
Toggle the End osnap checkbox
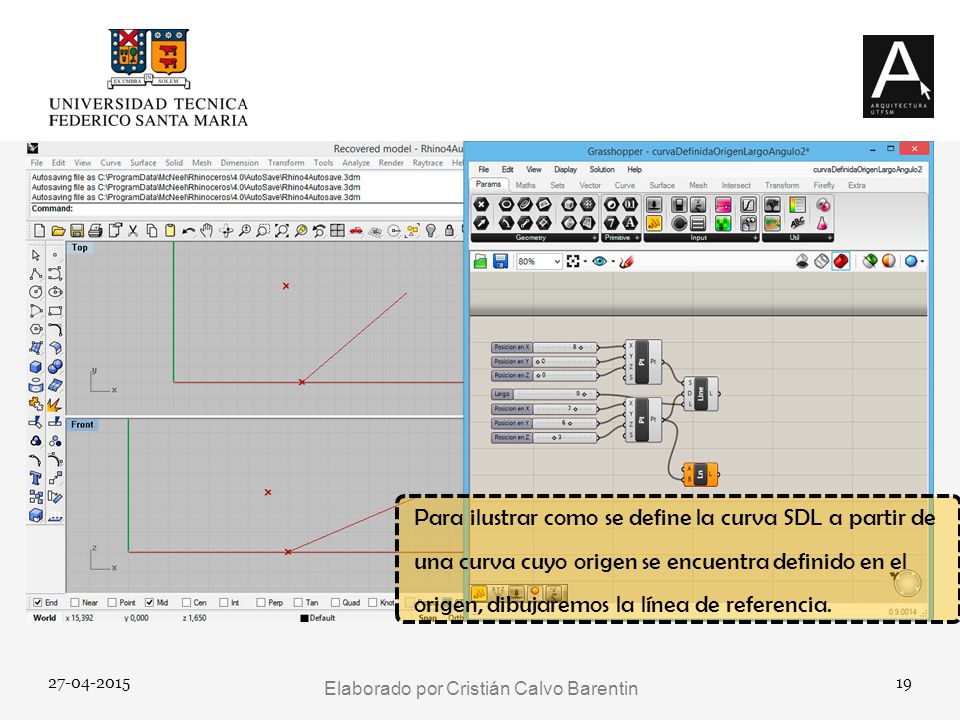38,602
